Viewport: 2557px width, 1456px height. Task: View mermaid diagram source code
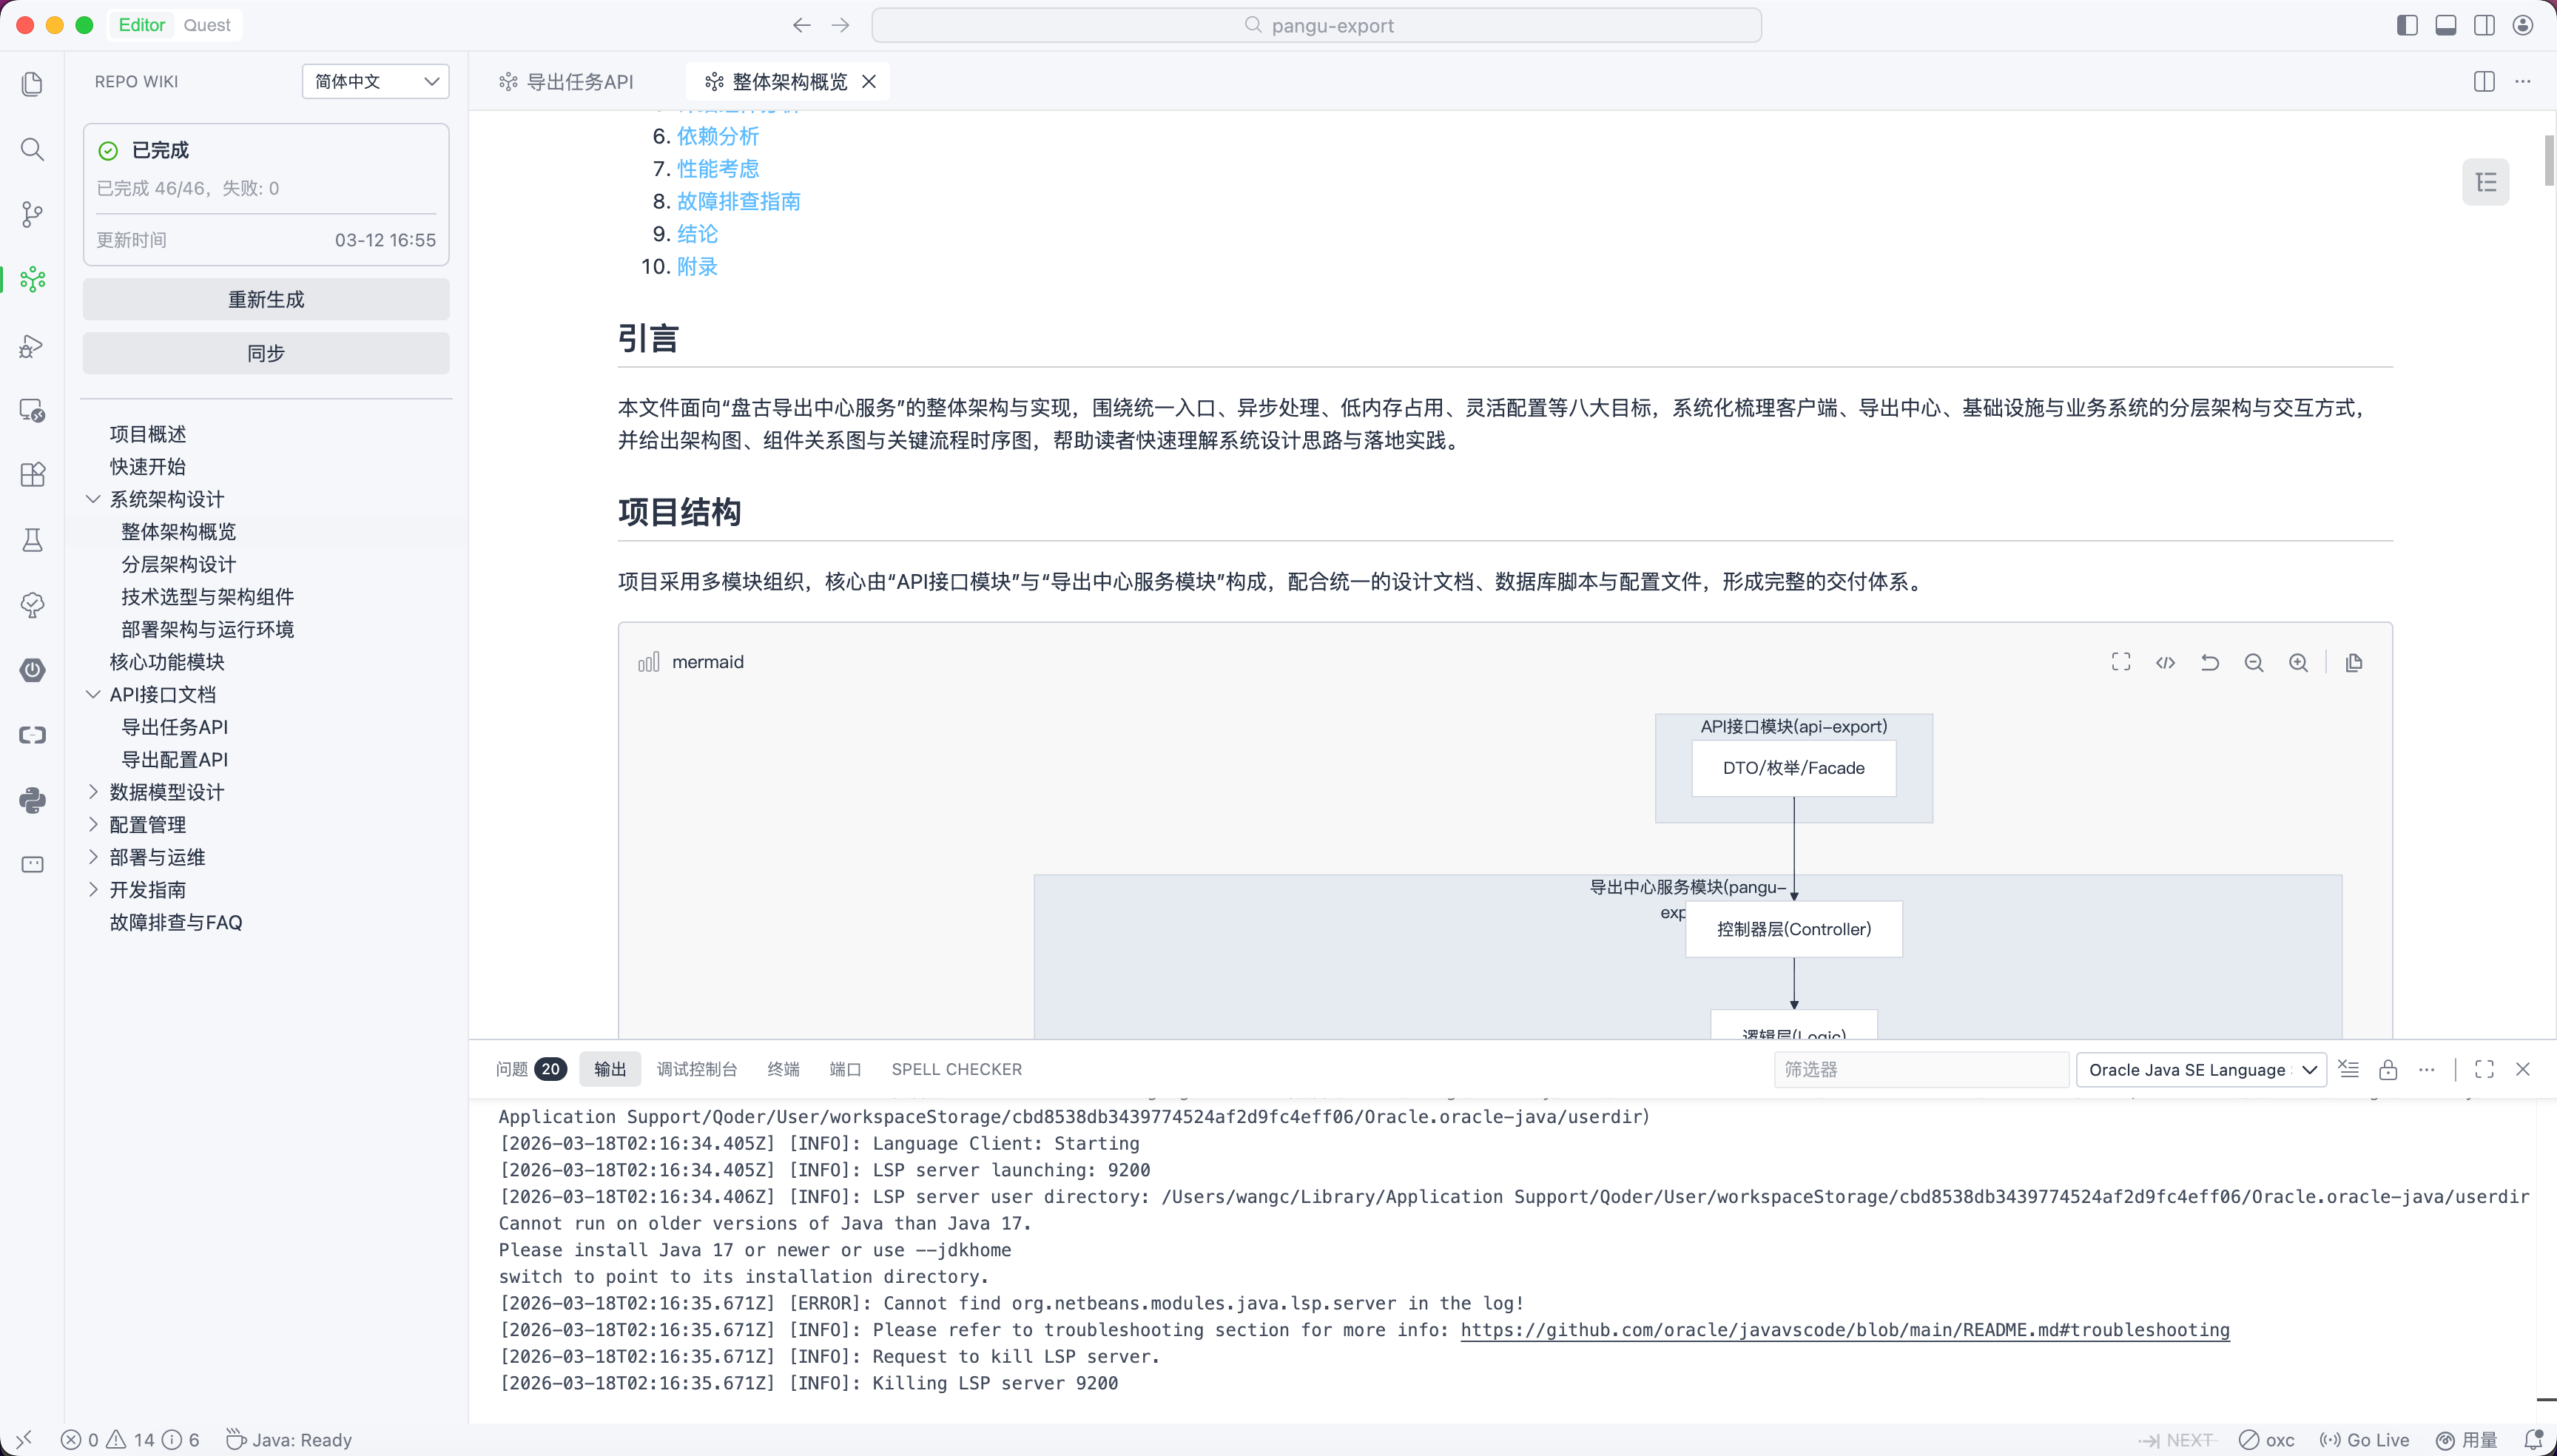[2165, 662]
